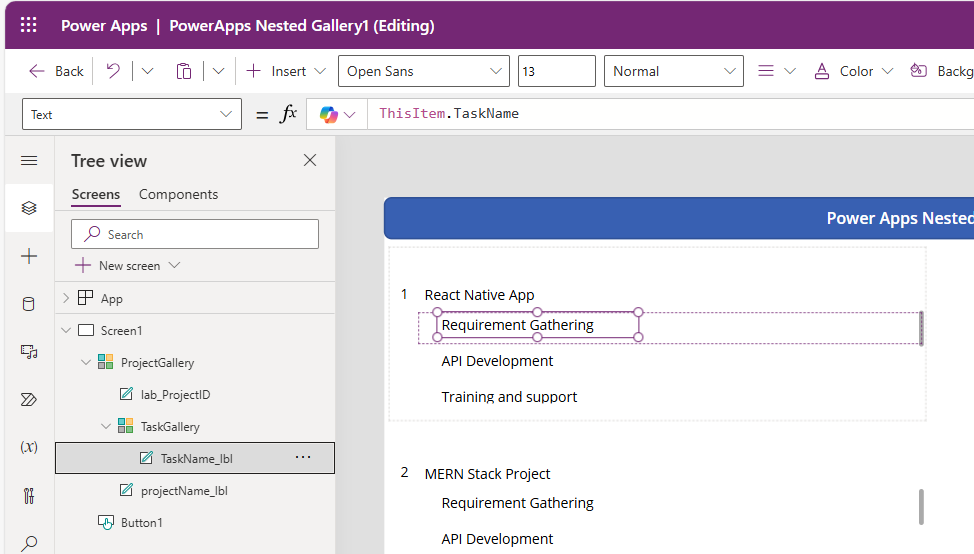Click the text alignment icon
Image resolution: width=974 pixels, height=554 pixels.
pyautogui.click(x=766, y=71)
